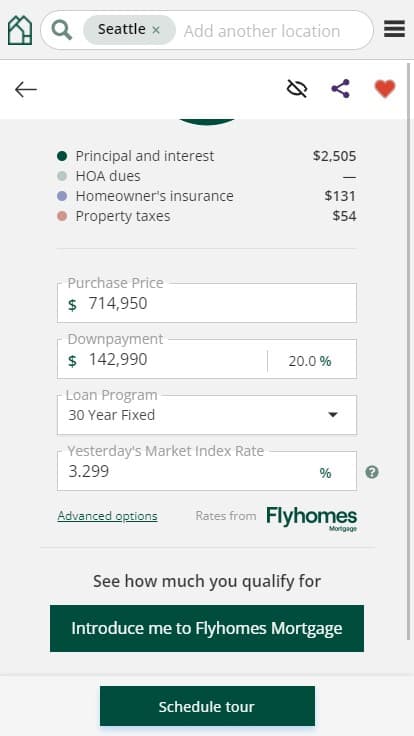
Task: Hide this listing with the crossed-eye icon
Action: point(297,88)
